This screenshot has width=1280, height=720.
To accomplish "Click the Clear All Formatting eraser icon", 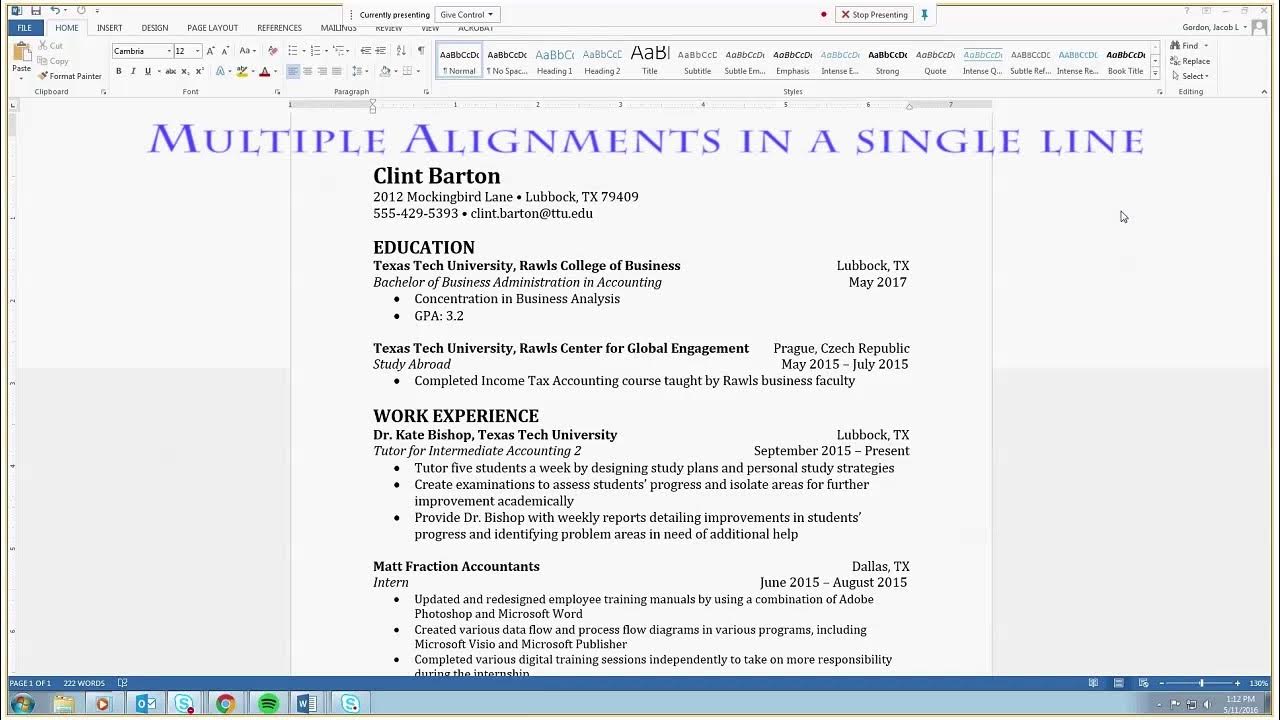I will point(273,51).
